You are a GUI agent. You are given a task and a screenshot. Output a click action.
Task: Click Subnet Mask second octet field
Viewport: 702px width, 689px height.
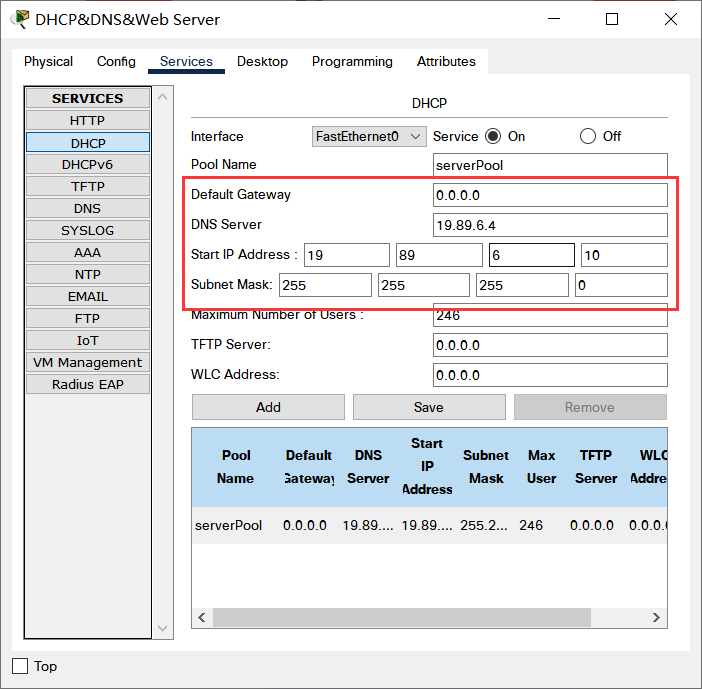[x=424, y=285]
